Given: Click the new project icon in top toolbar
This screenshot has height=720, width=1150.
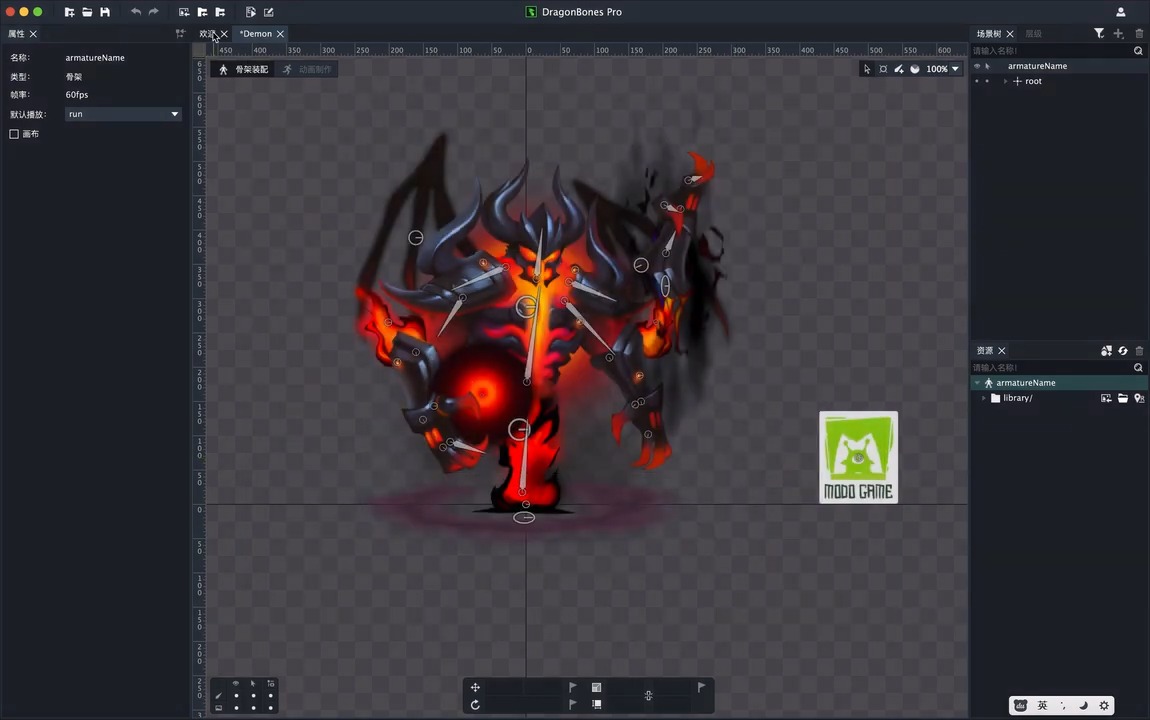Looking at the screenshot, I should (x=69, y=12).
